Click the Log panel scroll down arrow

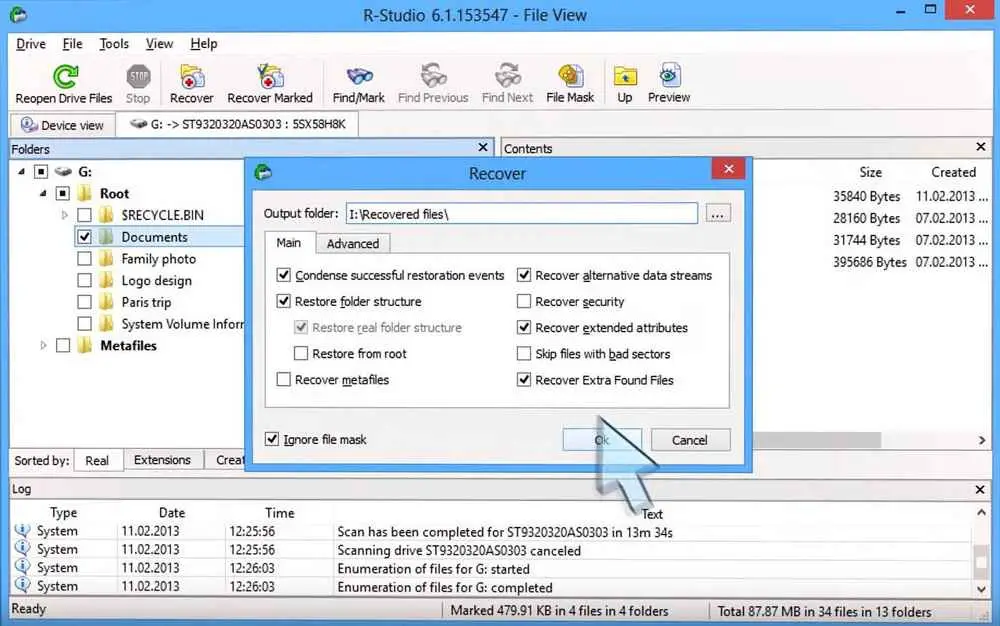[981, 589]
